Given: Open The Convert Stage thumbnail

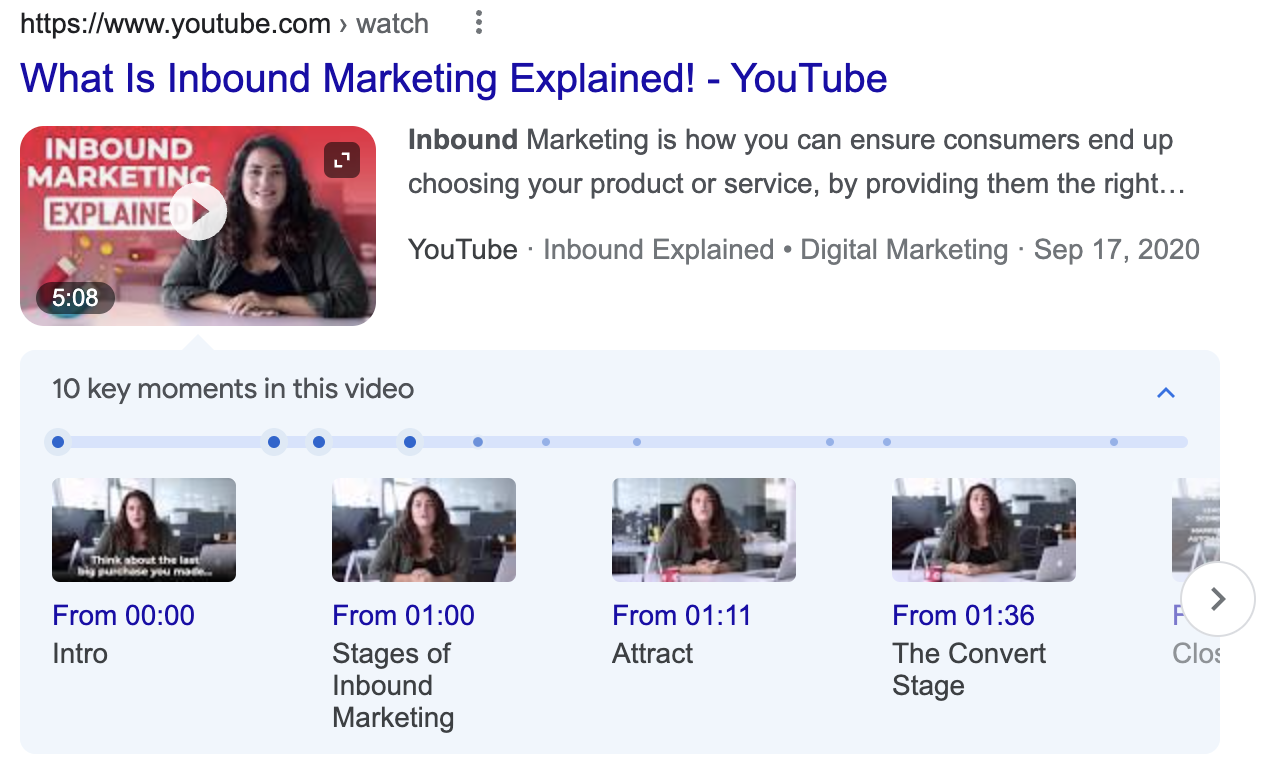Looking at the screenshot, I should [x=984, y=530].
